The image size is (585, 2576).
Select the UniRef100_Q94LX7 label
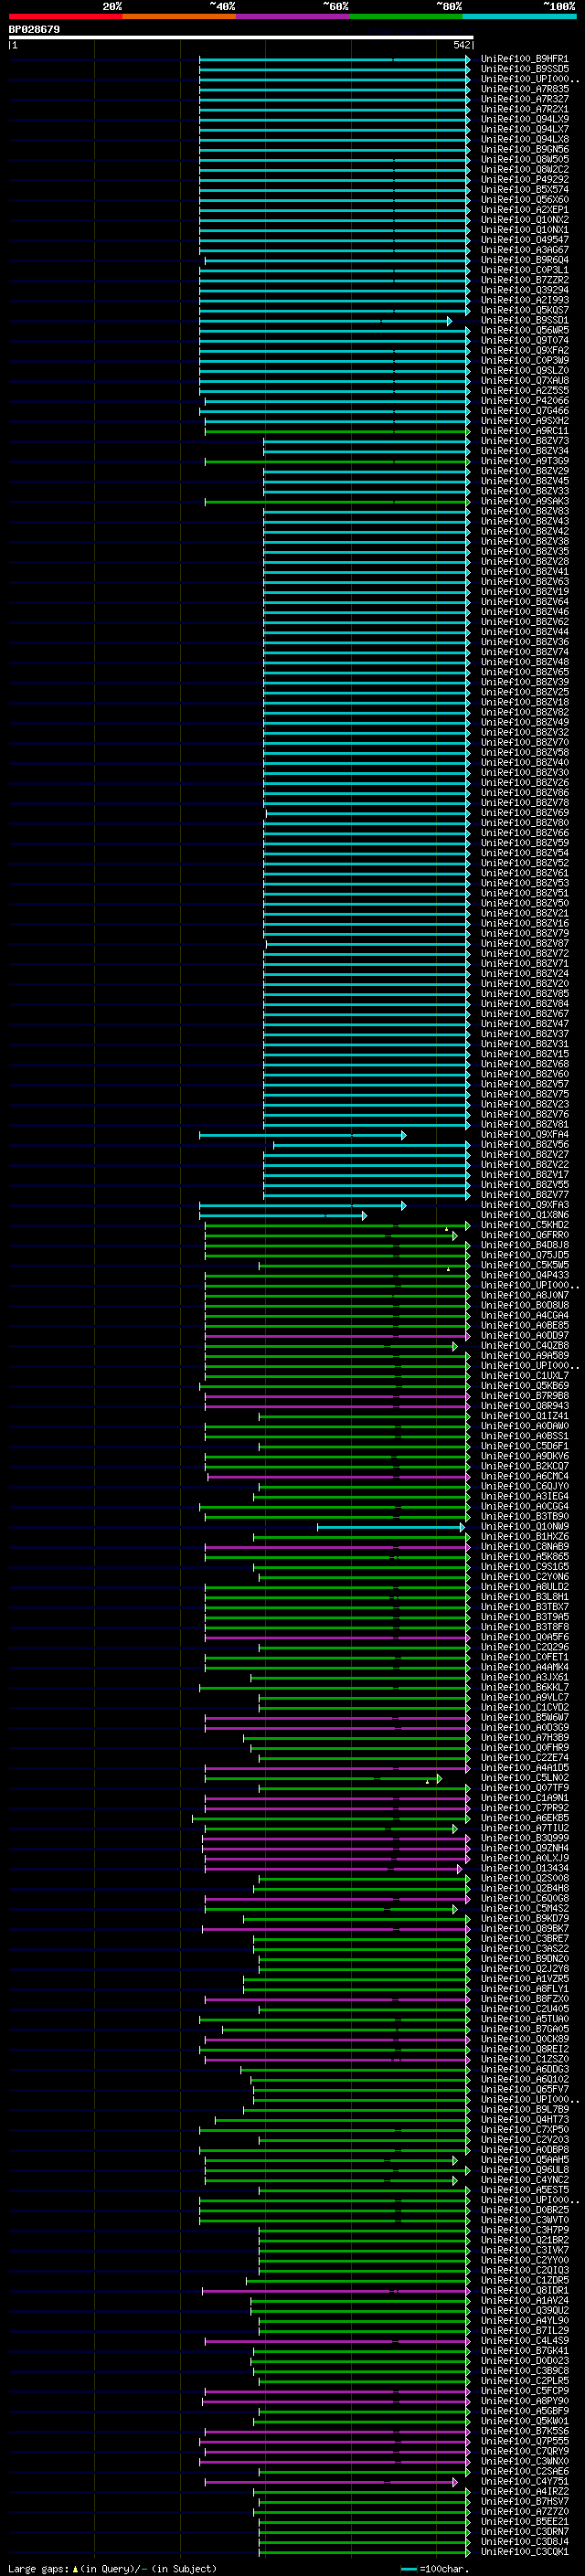click(x=524, y=129)
